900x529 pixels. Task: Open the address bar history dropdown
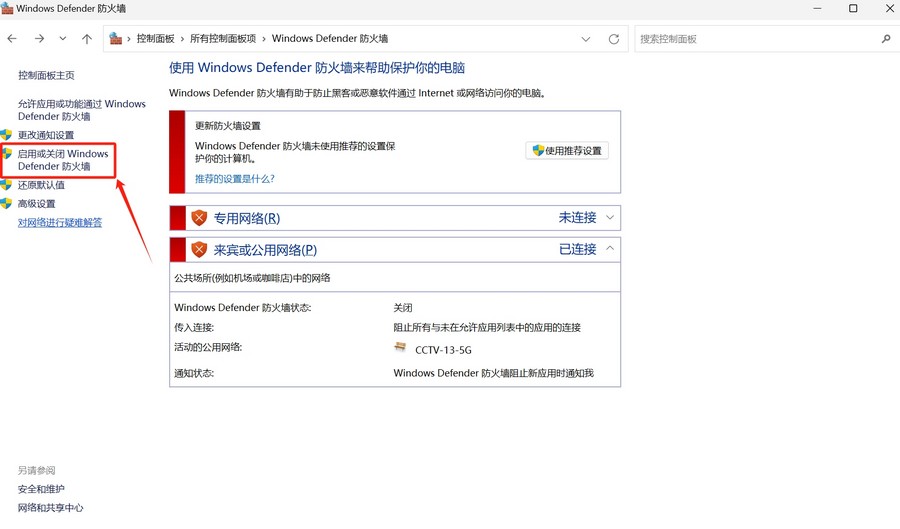click(x=585, y=39)
